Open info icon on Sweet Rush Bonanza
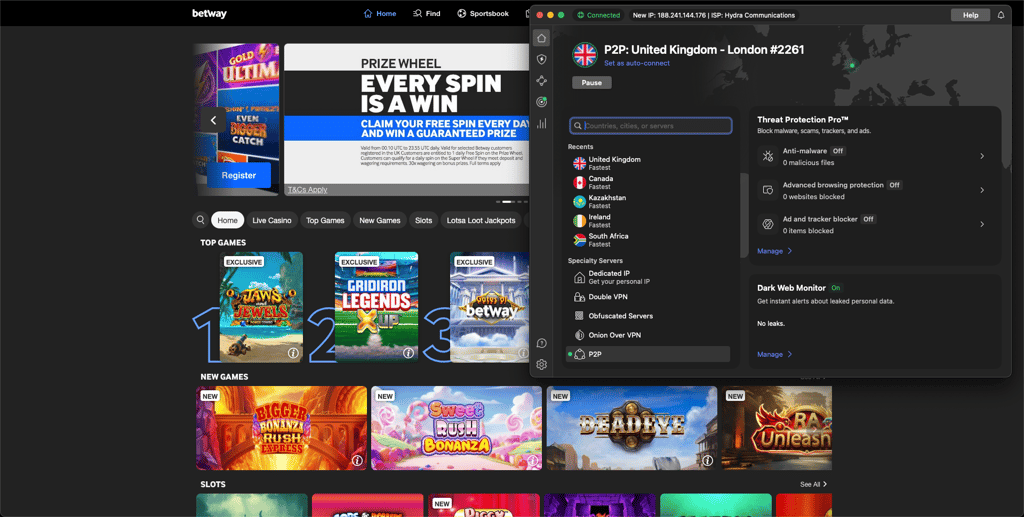Image resolution: width=1024 pixels, height=517 pixels. [x=532, y=460]
